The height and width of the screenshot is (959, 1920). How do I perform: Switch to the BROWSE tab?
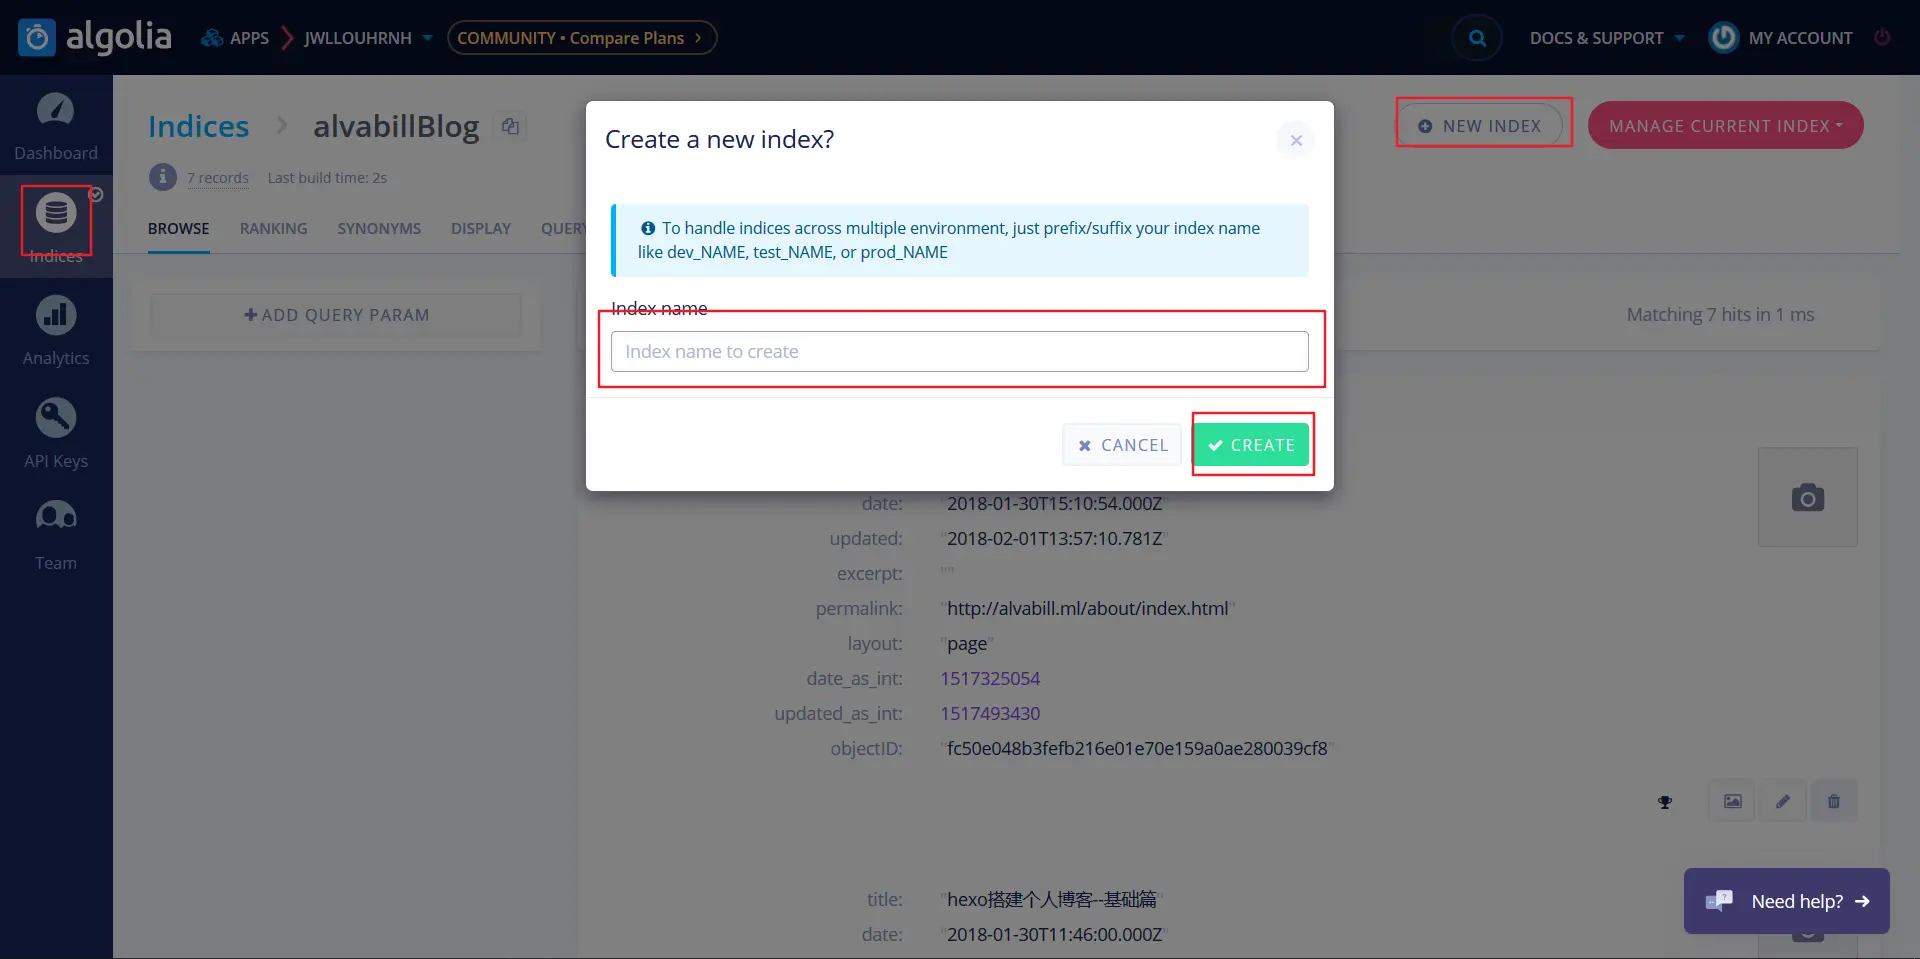coord(179,229)
